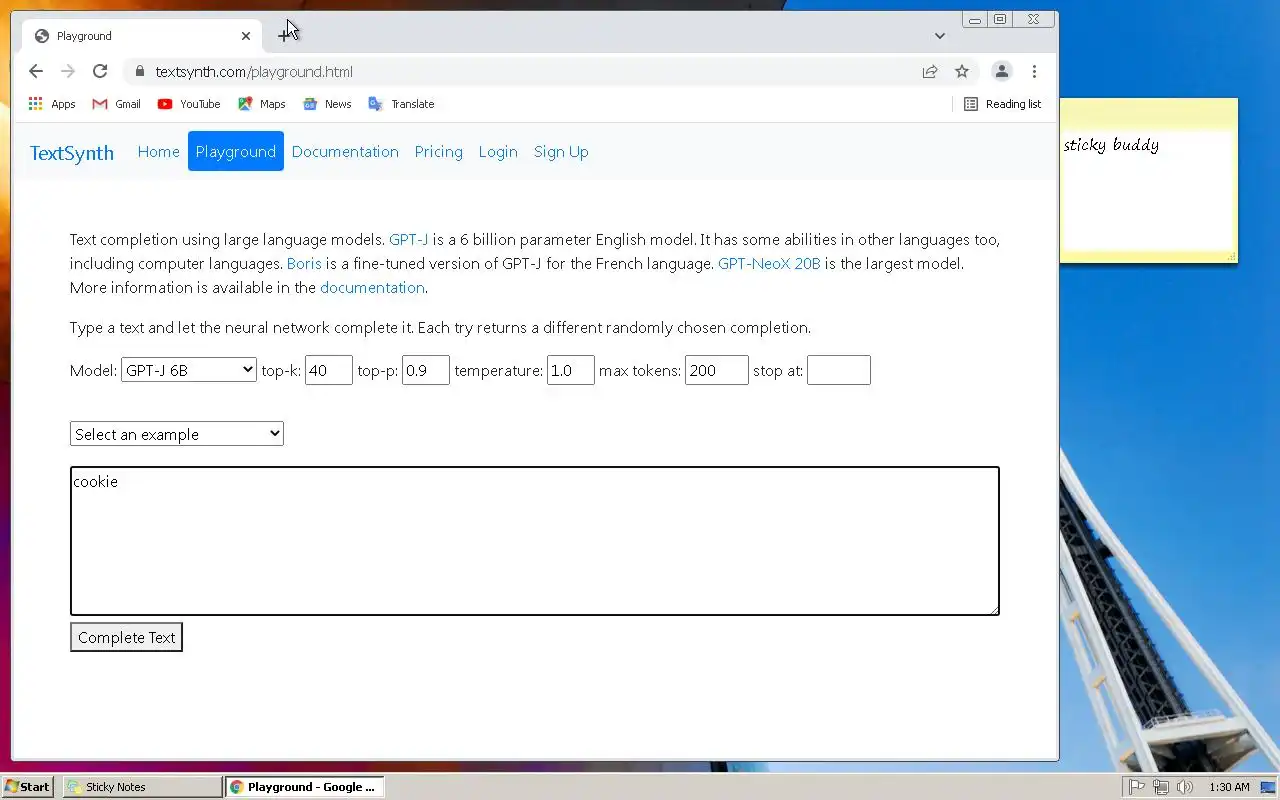Go back with the browser back arrow
Image resolution: width=1280 pixels, height=800 pixels.
[x=36, y=71]
